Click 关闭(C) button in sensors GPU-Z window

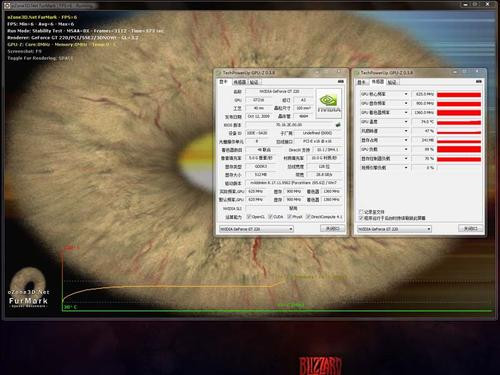point(470,228)
